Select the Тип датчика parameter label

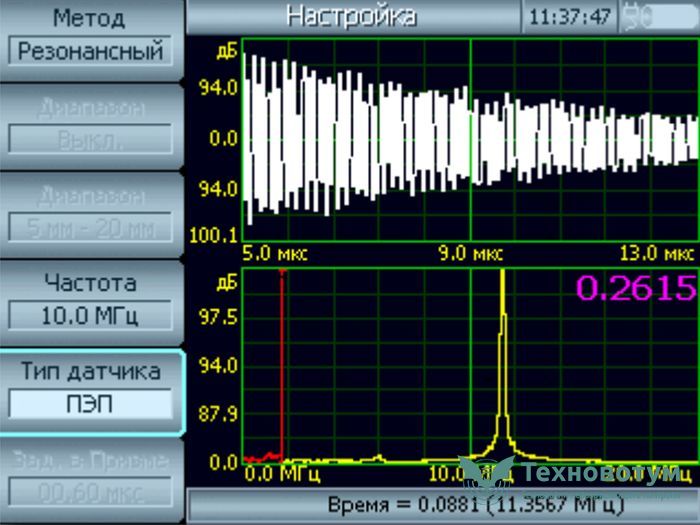point(90,371)
